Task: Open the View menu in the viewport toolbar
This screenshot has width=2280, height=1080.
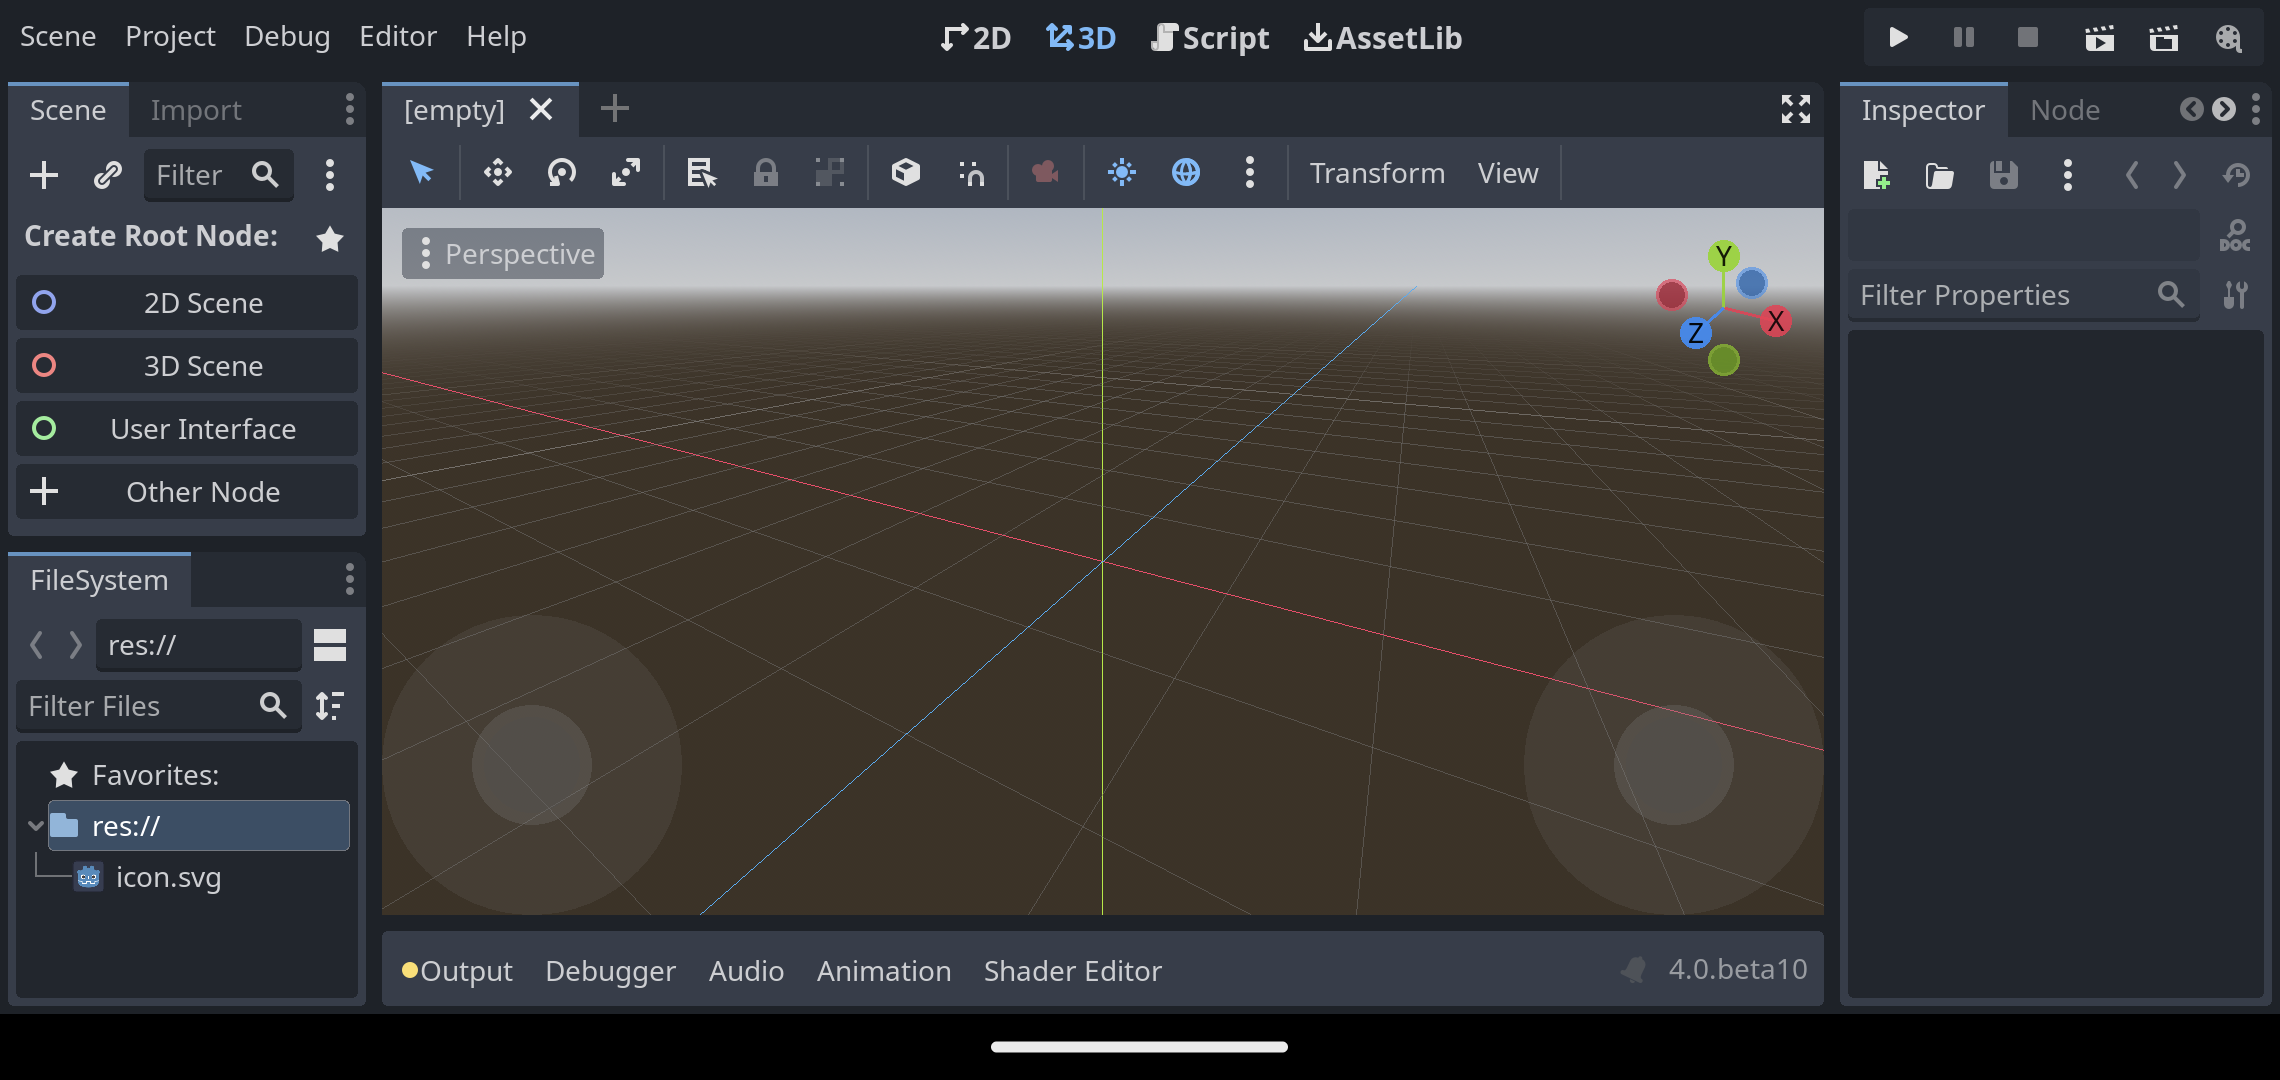Action: pos(1506,172)
